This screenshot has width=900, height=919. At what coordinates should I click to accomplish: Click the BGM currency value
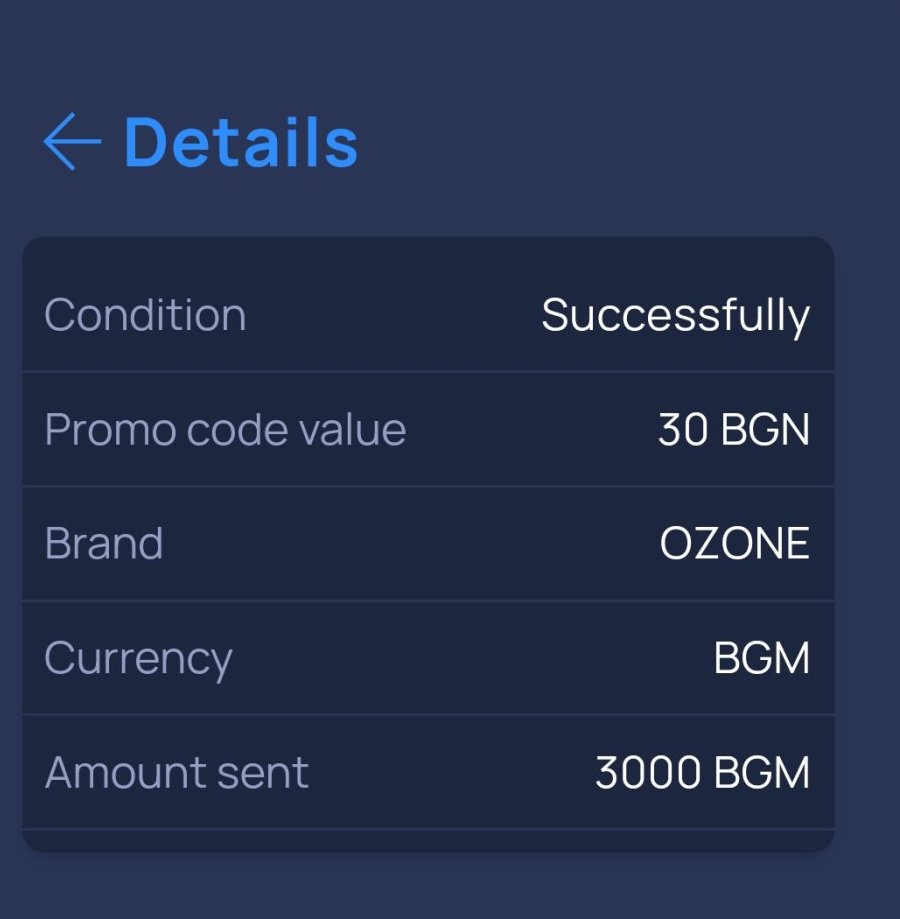[761, 659]
